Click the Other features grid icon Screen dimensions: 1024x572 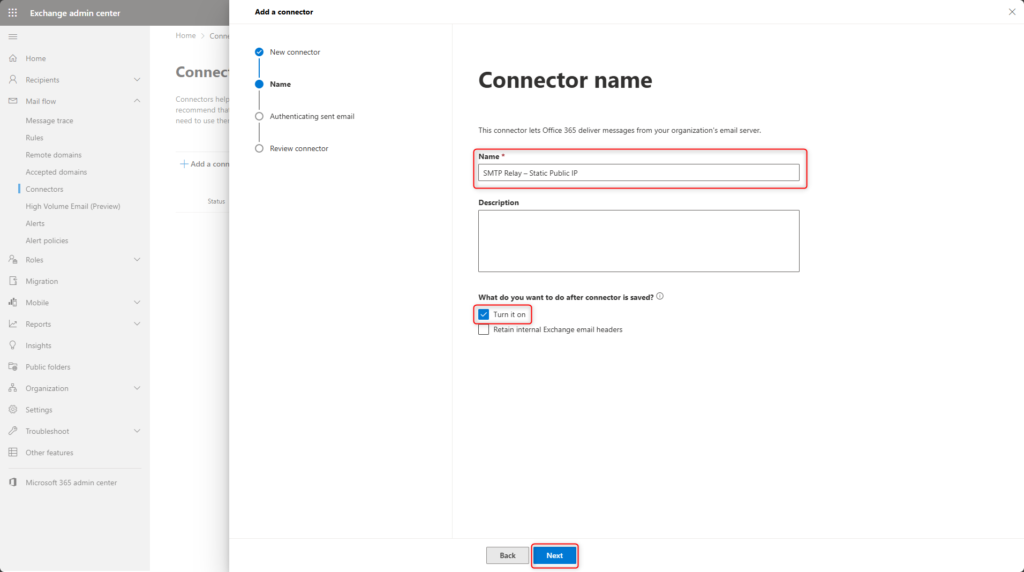click(x=12, y=453)
